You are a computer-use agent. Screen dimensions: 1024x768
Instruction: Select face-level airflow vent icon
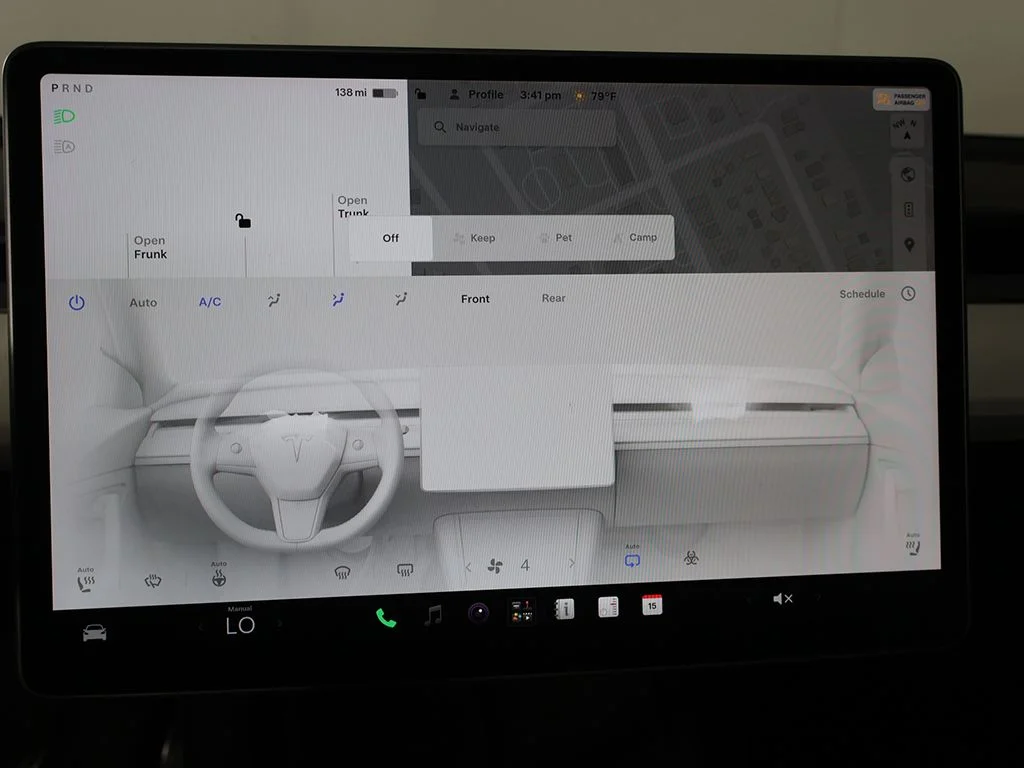click(338, 299)
